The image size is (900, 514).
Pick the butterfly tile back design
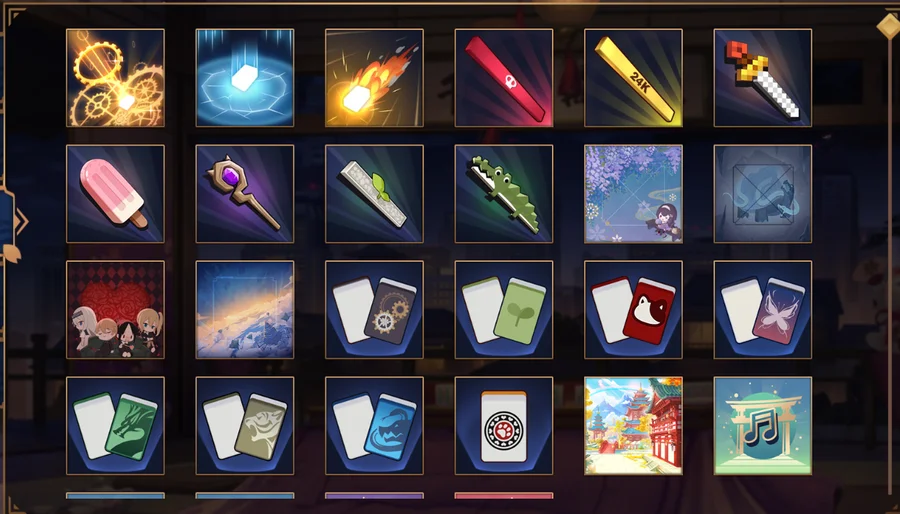[x=763, y=310]
